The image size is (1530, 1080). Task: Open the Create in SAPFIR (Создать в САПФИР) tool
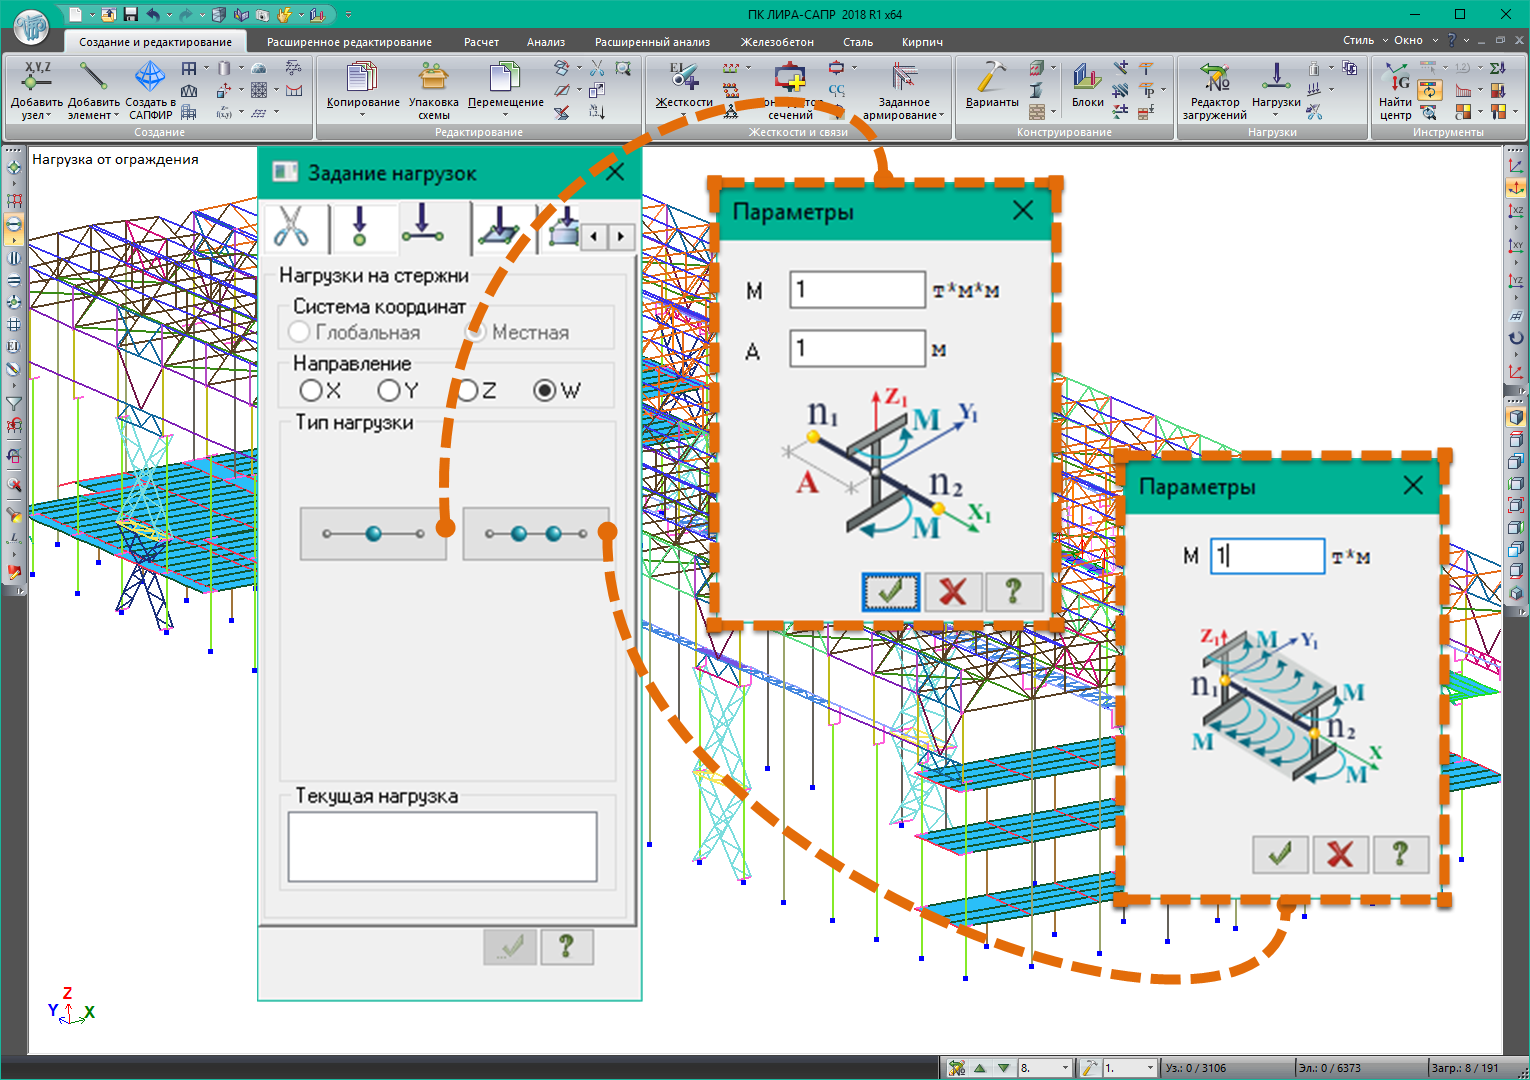point(151,78)
